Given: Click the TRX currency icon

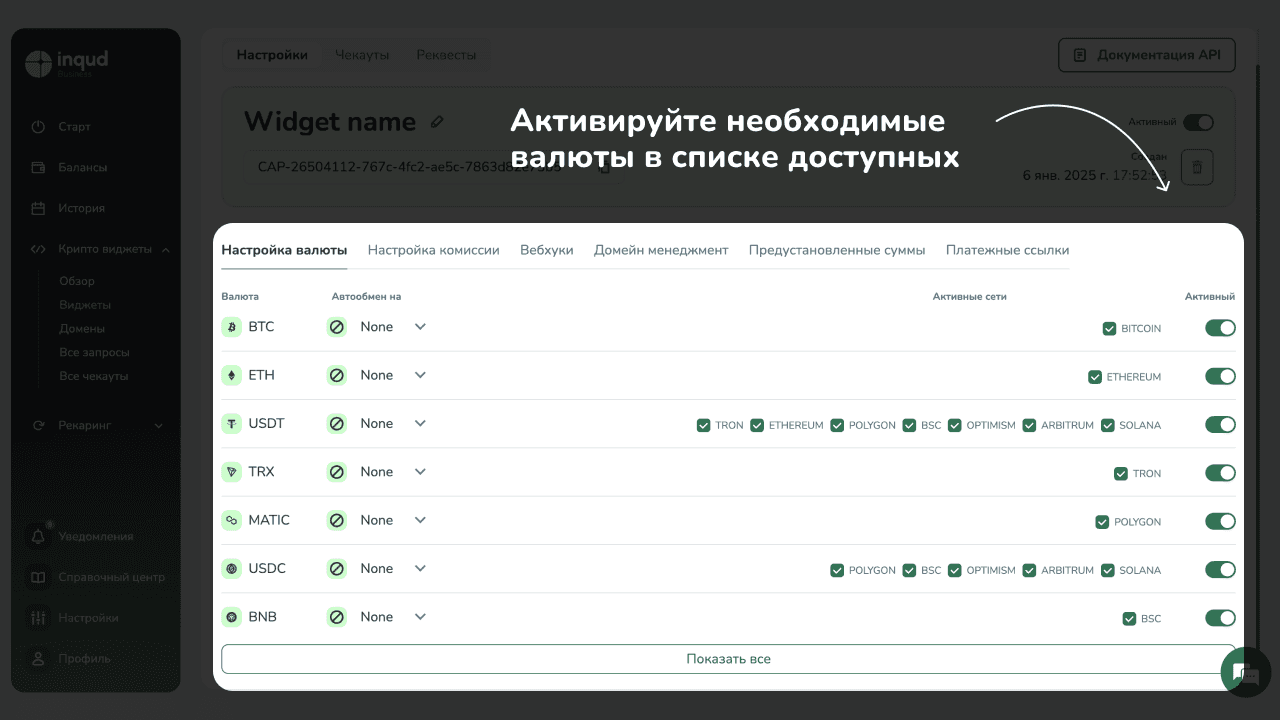Looking at the screenshot, I should pyautogui.click(x=232, y=472).
